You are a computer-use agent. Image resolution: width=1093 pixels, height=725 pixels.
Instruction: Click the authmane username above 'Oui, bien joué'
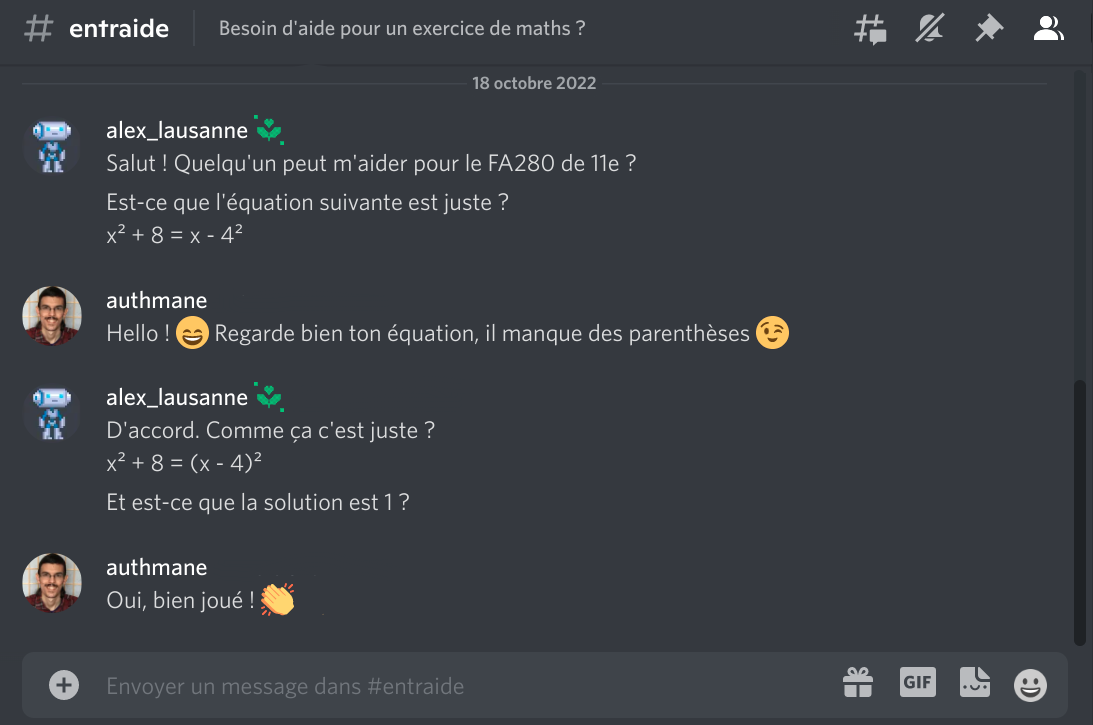pos(156,567)
